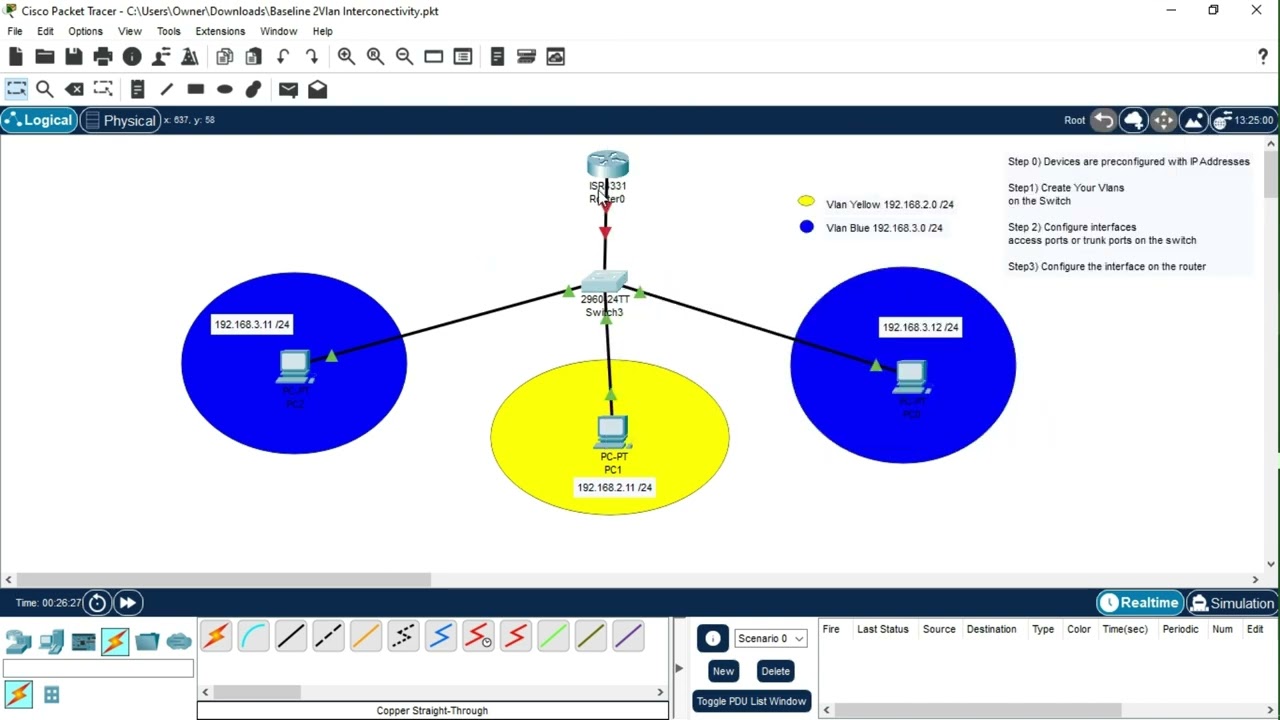Reset zoom on the workspace
The image size is (1280, 720).
pyautogui.click(x=375, y=57)
